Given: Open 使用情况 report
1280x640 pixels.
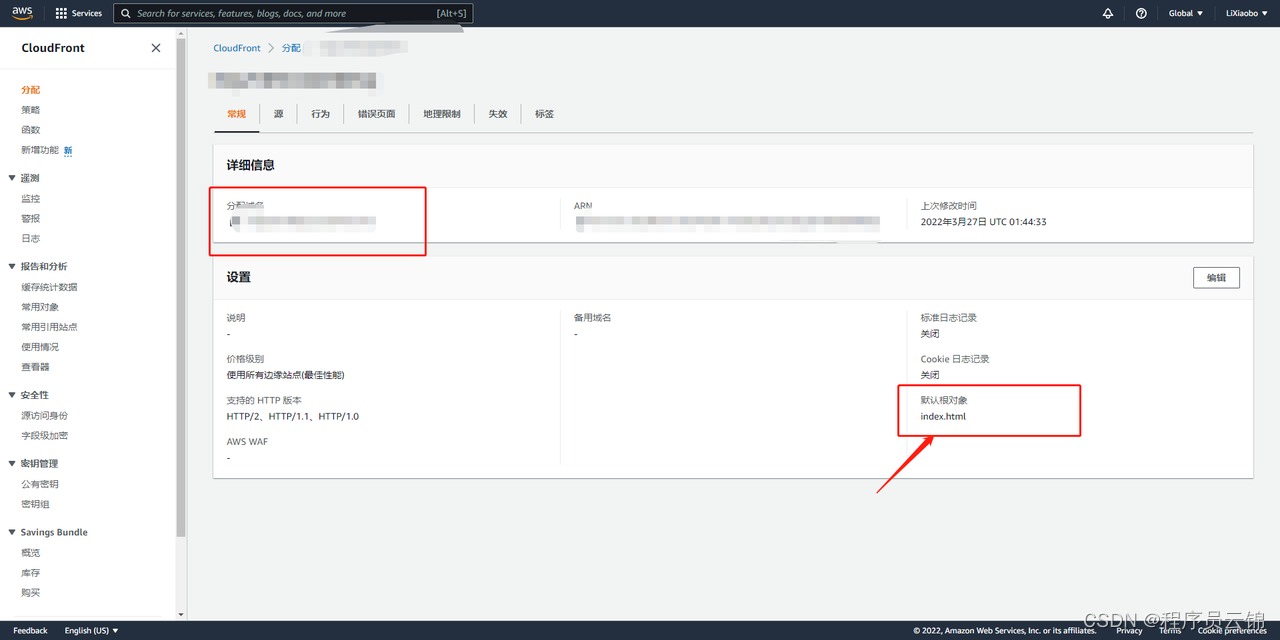Looking at the screenshot, I should pos(40,347).
